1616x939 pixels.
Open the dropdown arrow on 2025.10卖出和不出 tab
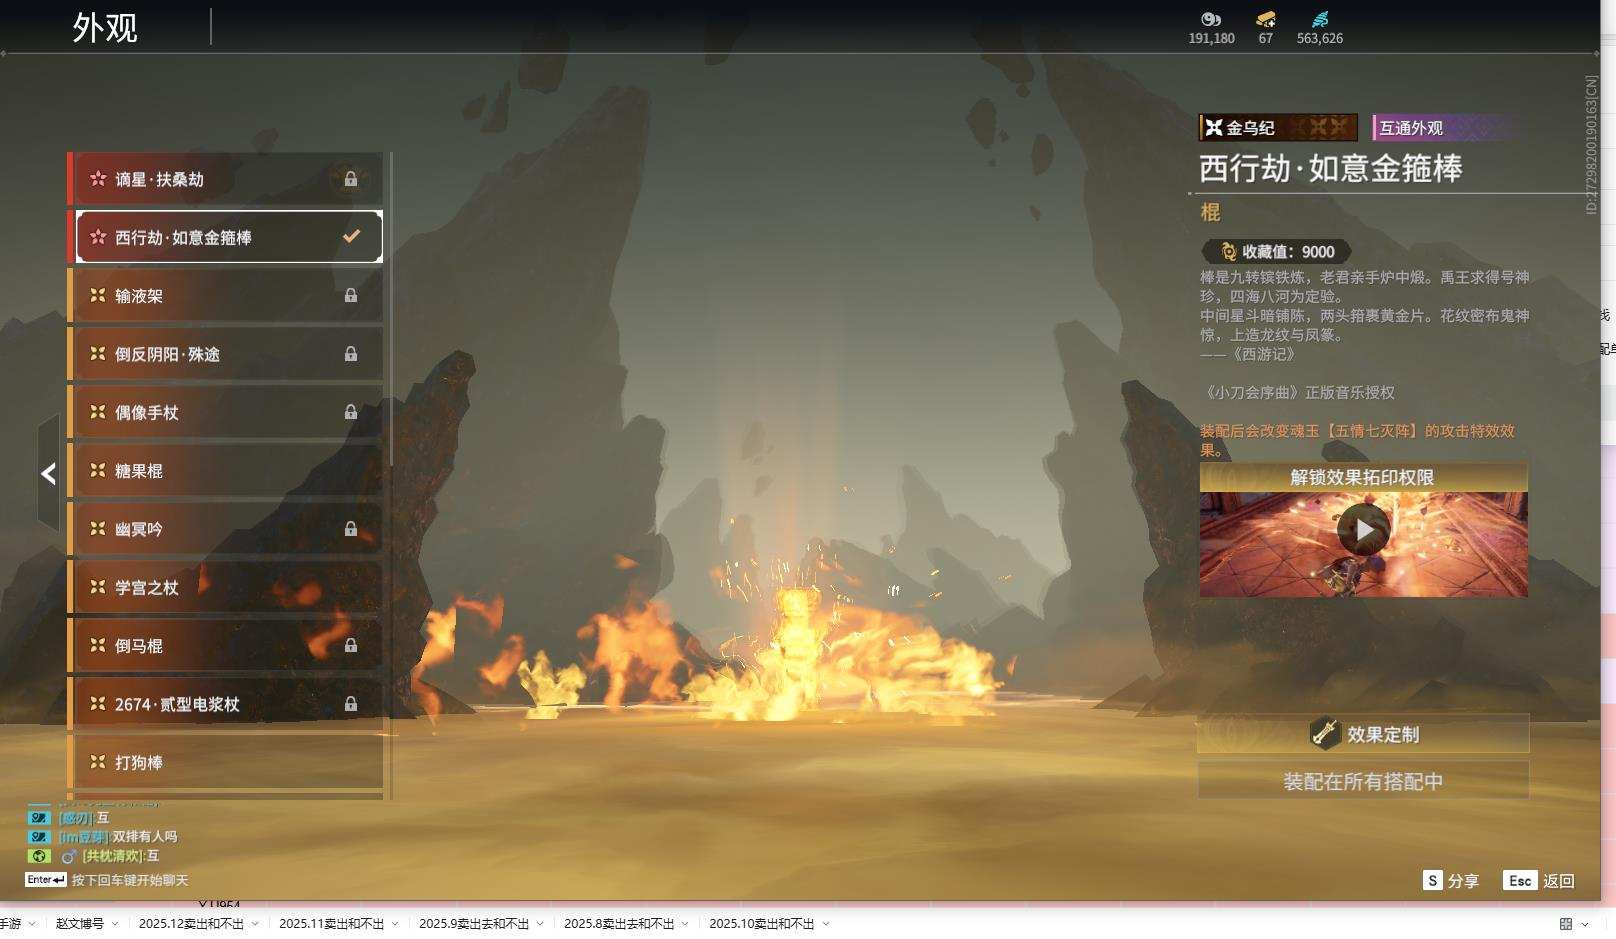(x=826, y=924)
